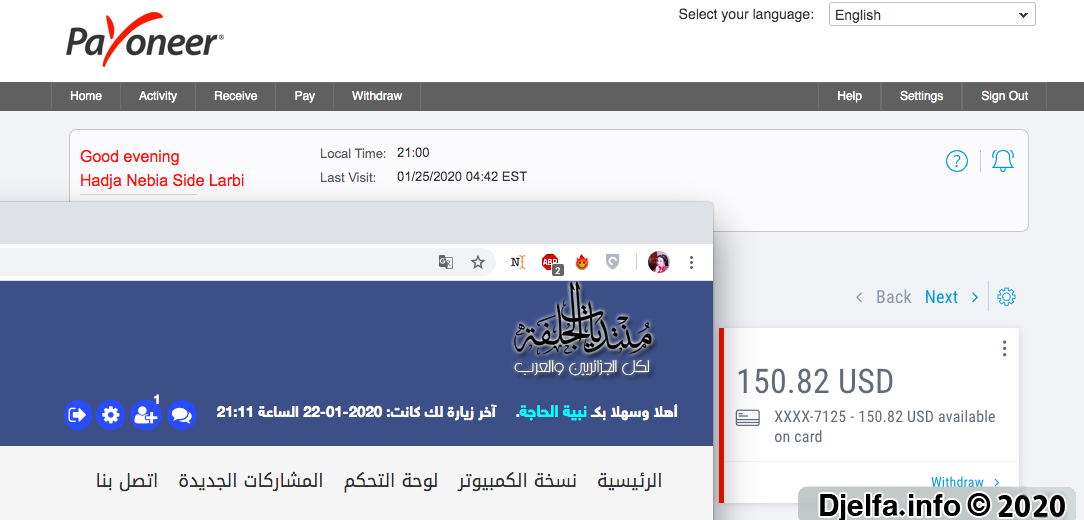
Task: Open the forum friend requests icon
Action: [146, 415]
